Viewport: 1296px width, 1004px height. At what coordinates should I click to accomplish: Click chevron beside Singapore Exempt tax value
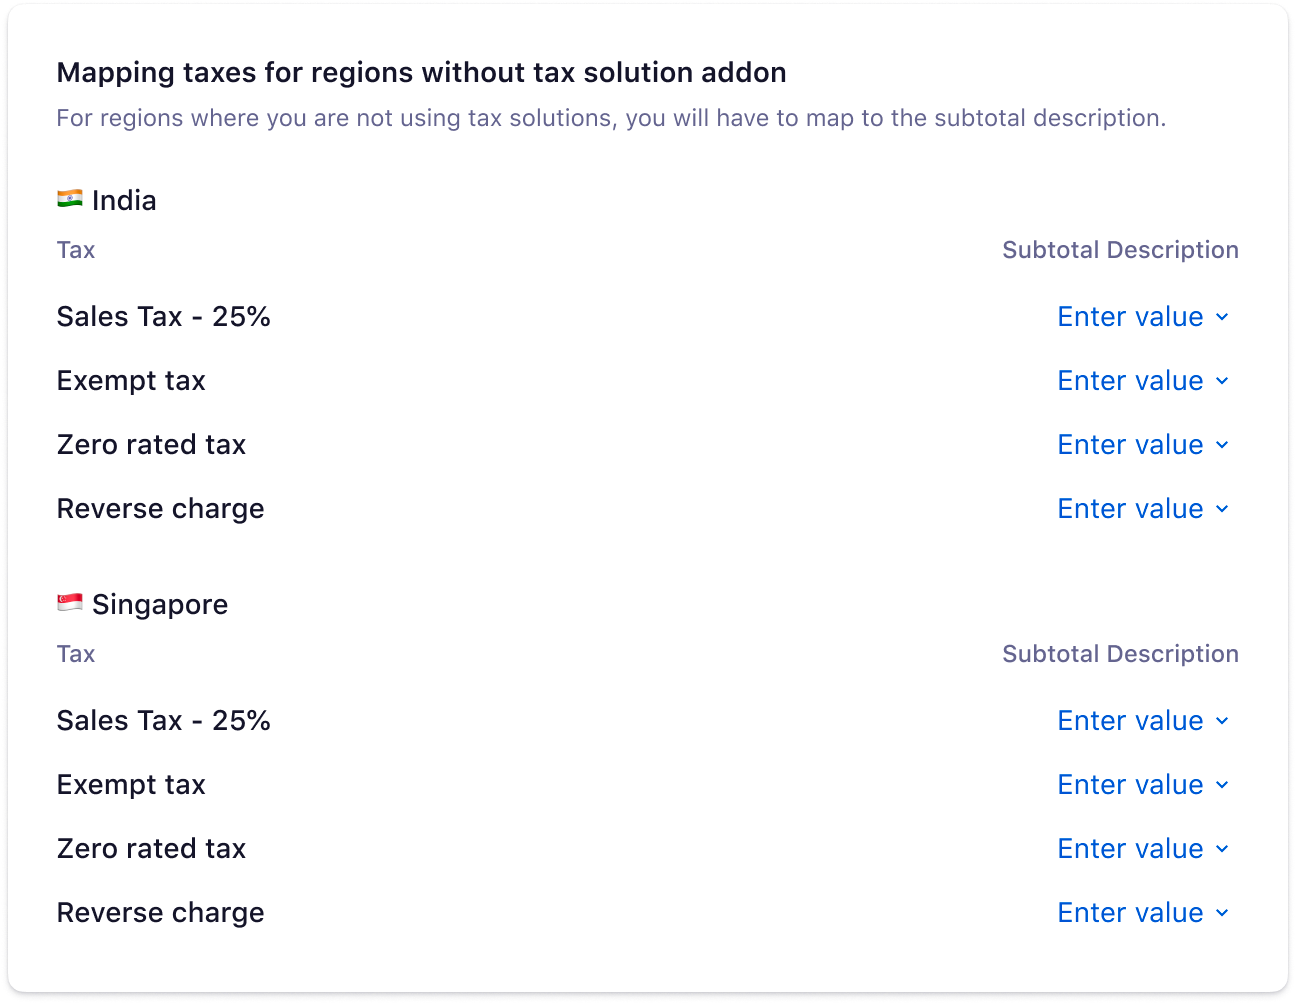(1222, 786)
